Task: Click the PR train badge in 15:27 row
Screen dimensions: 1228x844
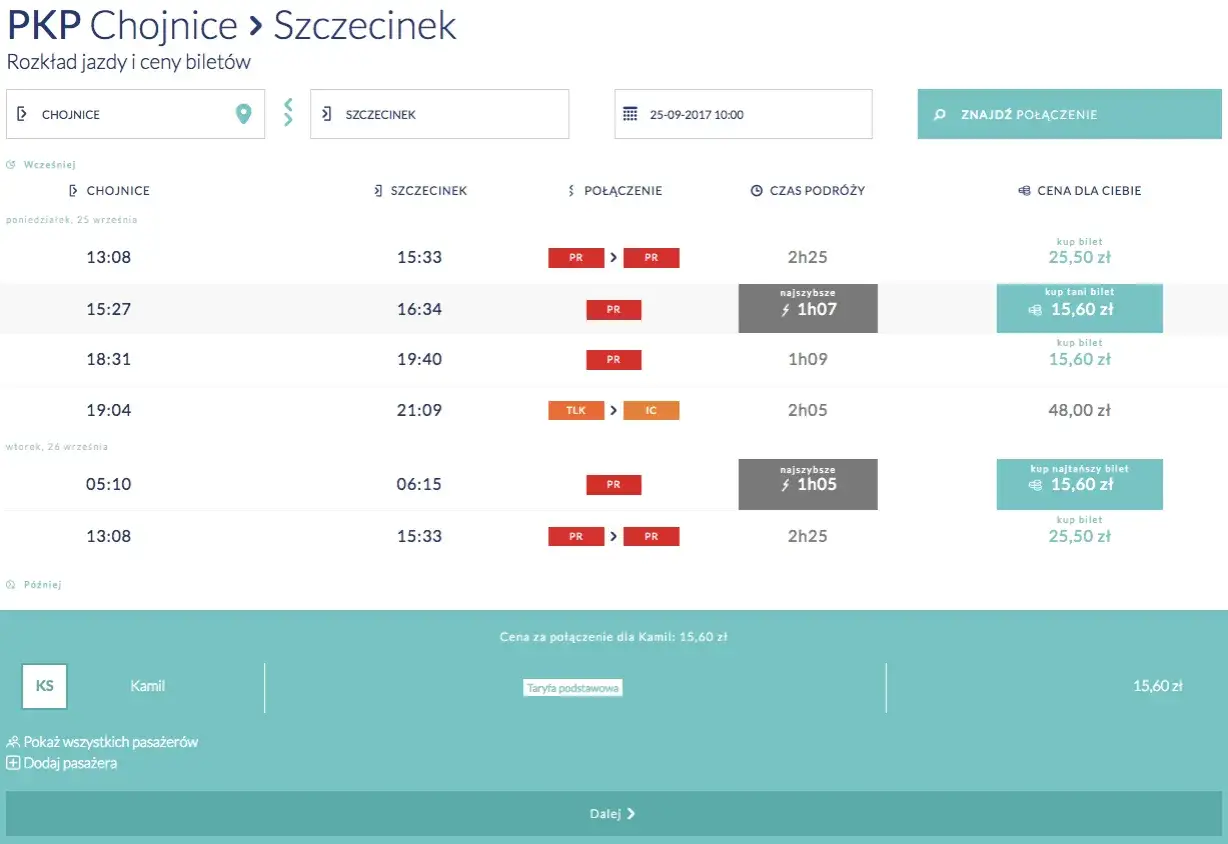Action: [614, 310]
